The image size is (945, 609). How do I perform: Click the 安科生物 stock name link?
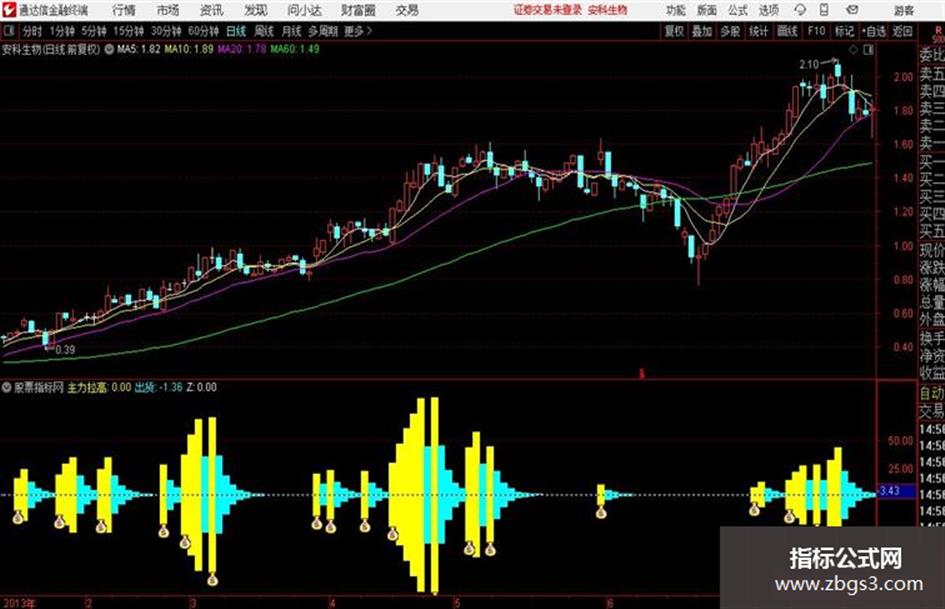pyautogui.click(x=608, y=10)
